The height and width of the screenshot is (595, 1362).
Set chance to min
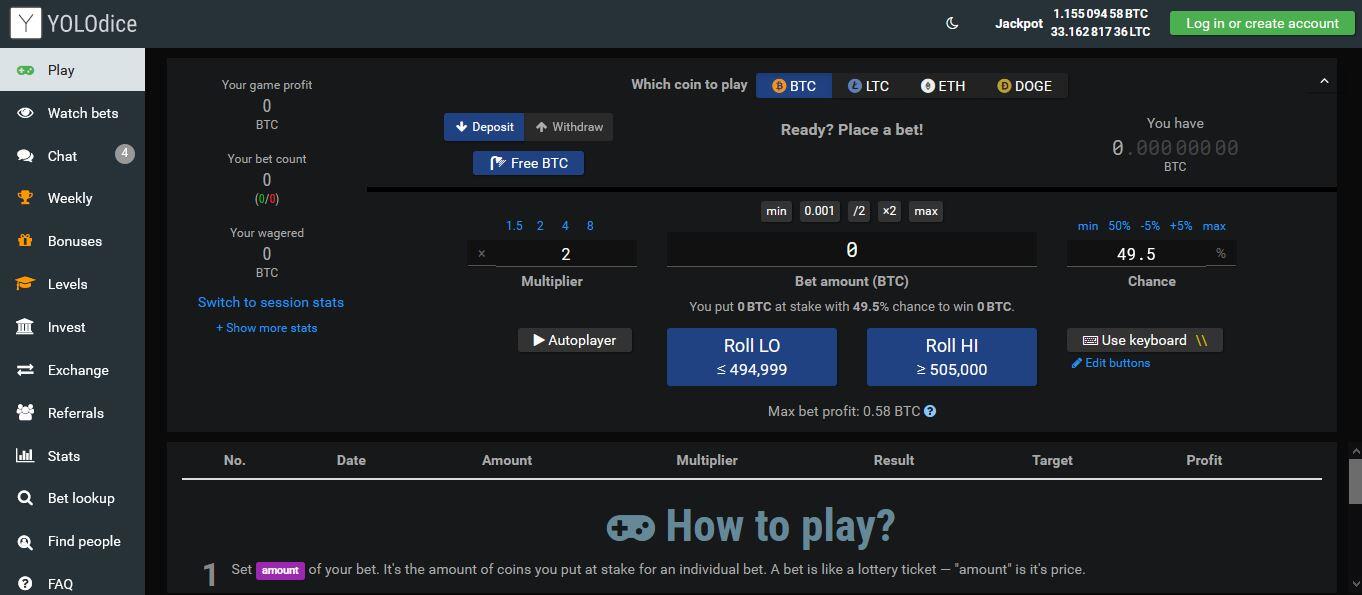1088,226
